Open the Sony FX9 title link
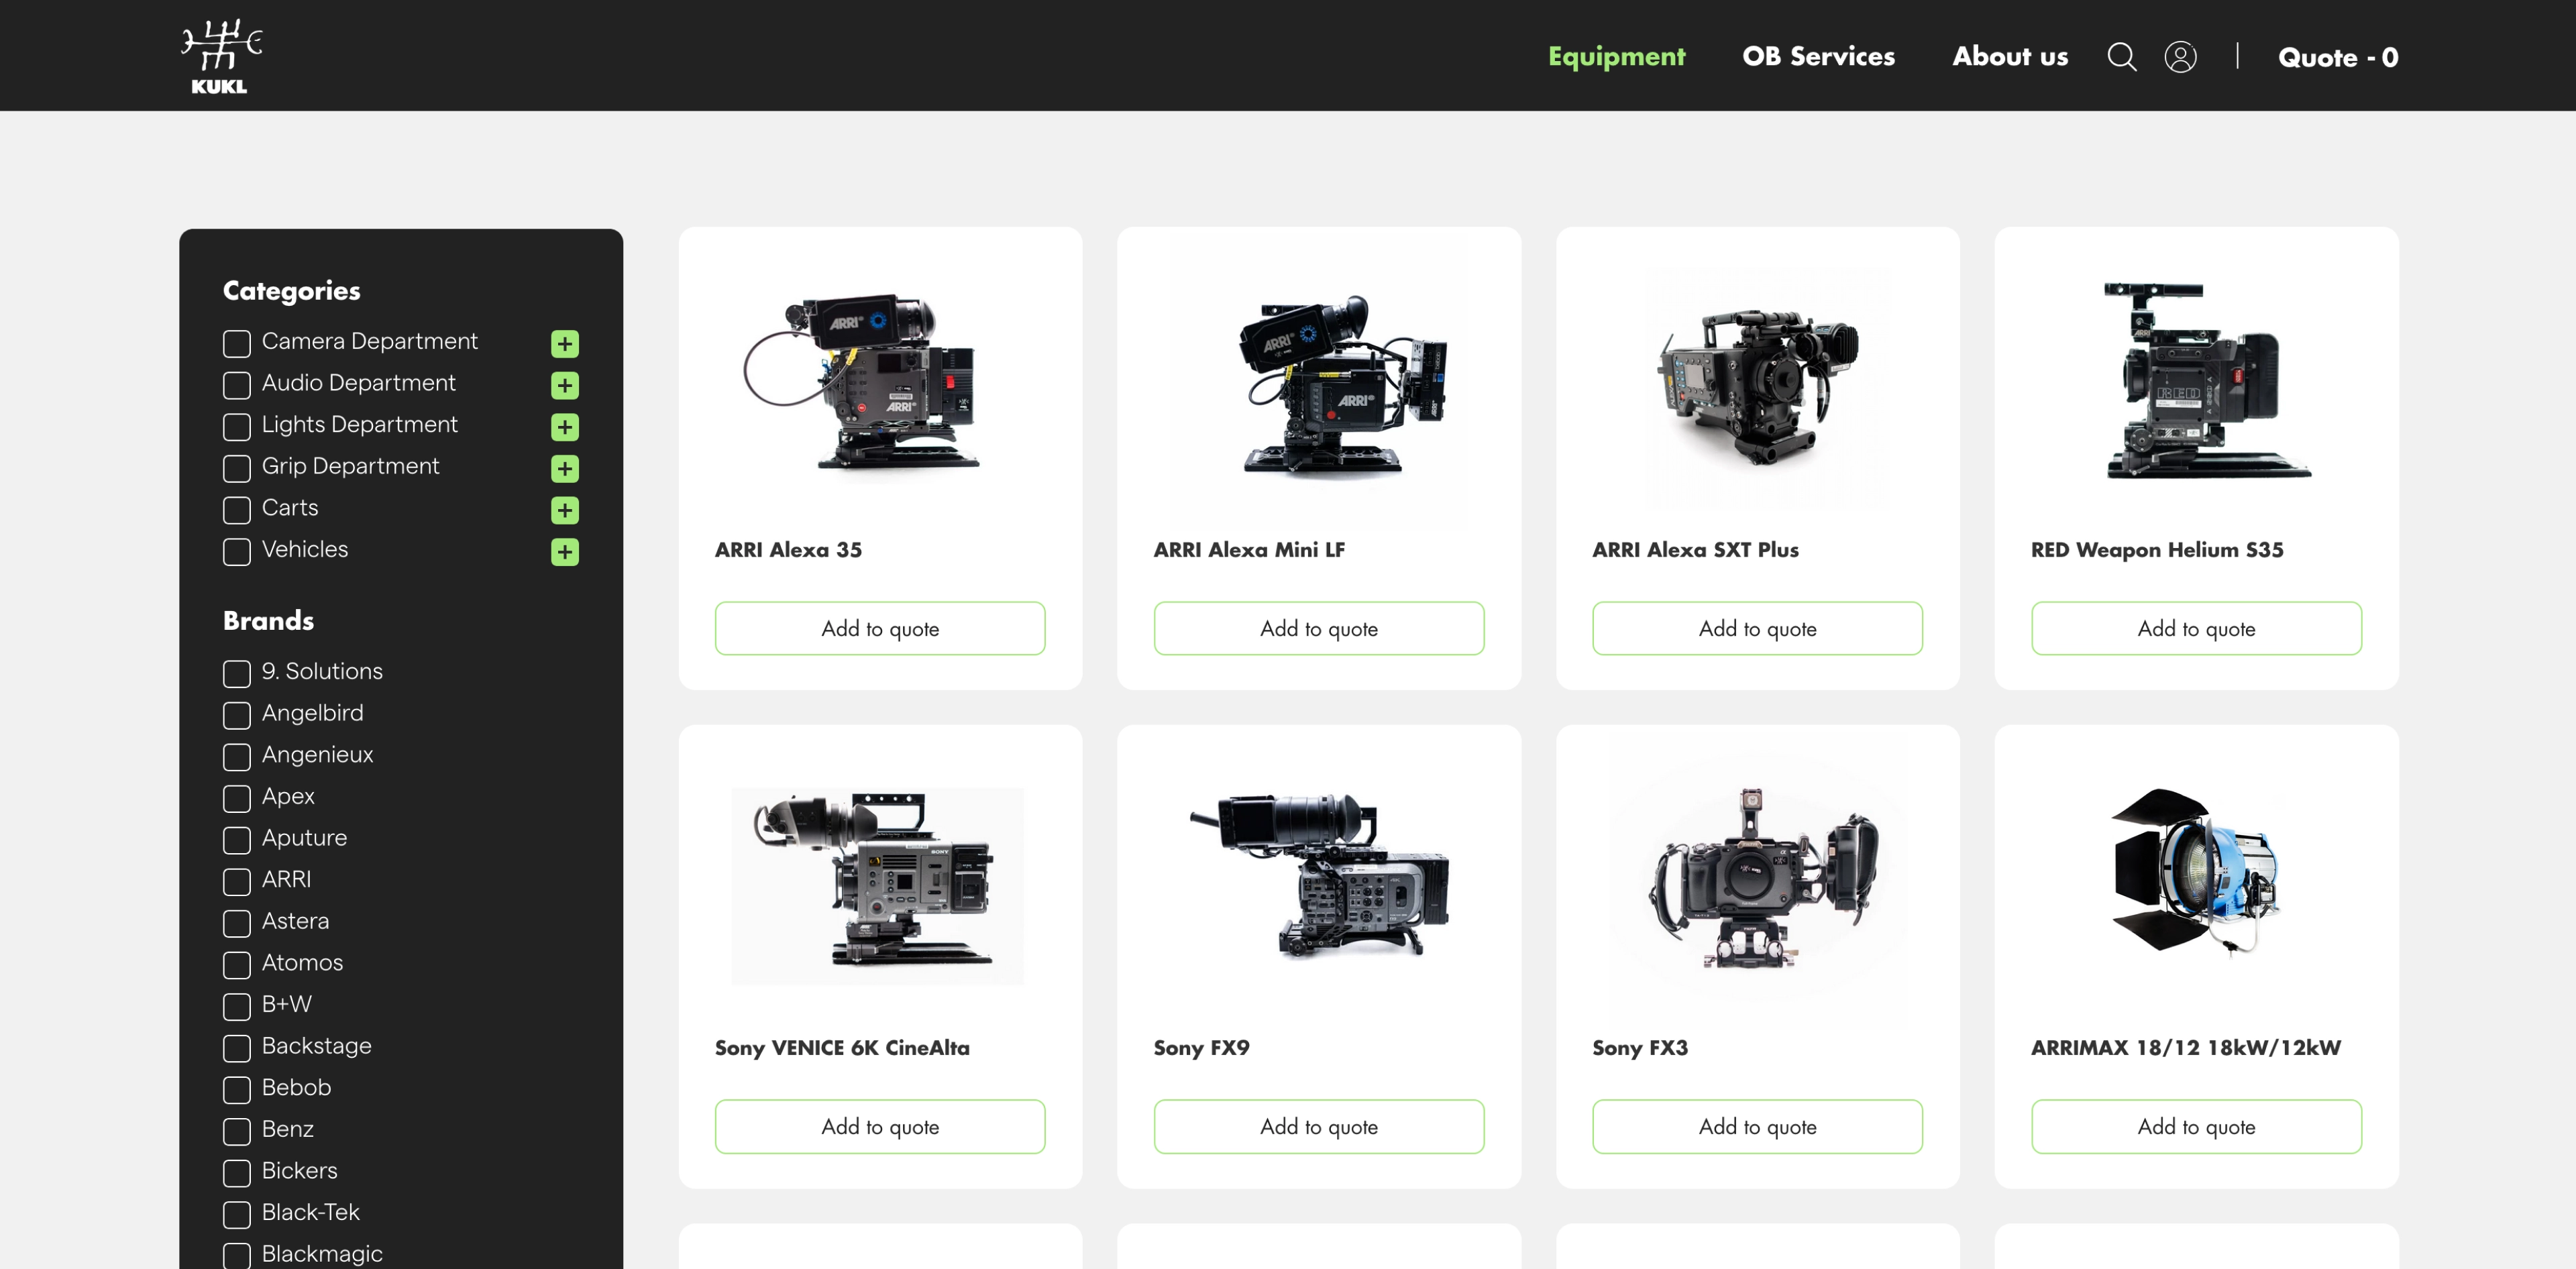This screenshot has height=1269, width=2576. (x=1201, y=1048)
